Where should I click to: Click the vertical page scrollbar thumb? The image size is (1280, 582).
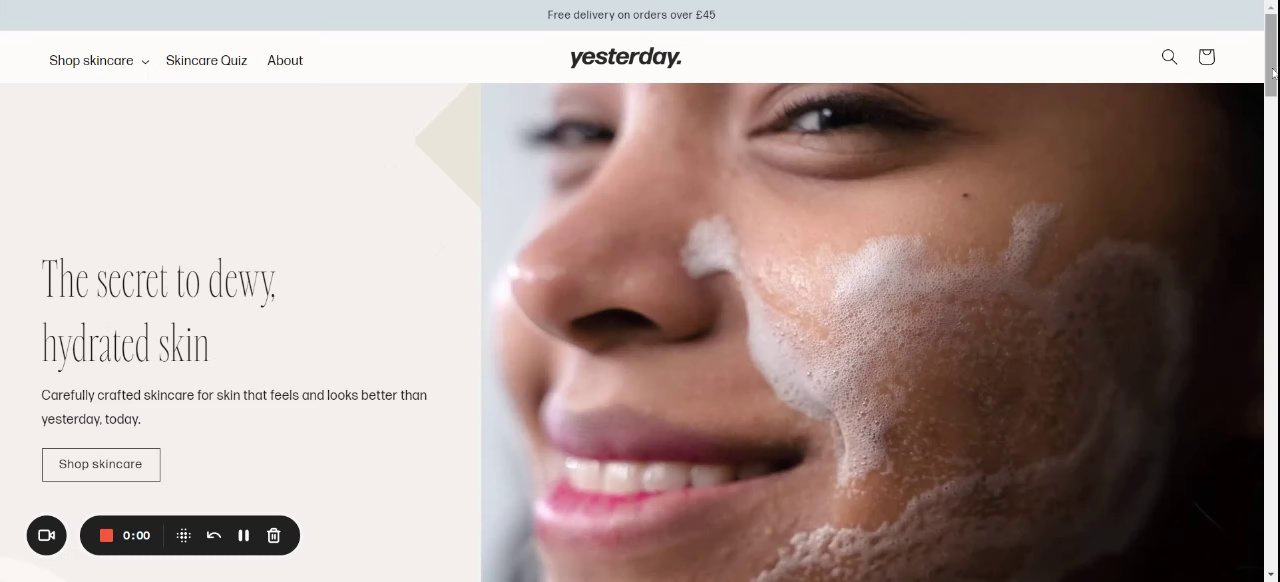pos(1271,55)
